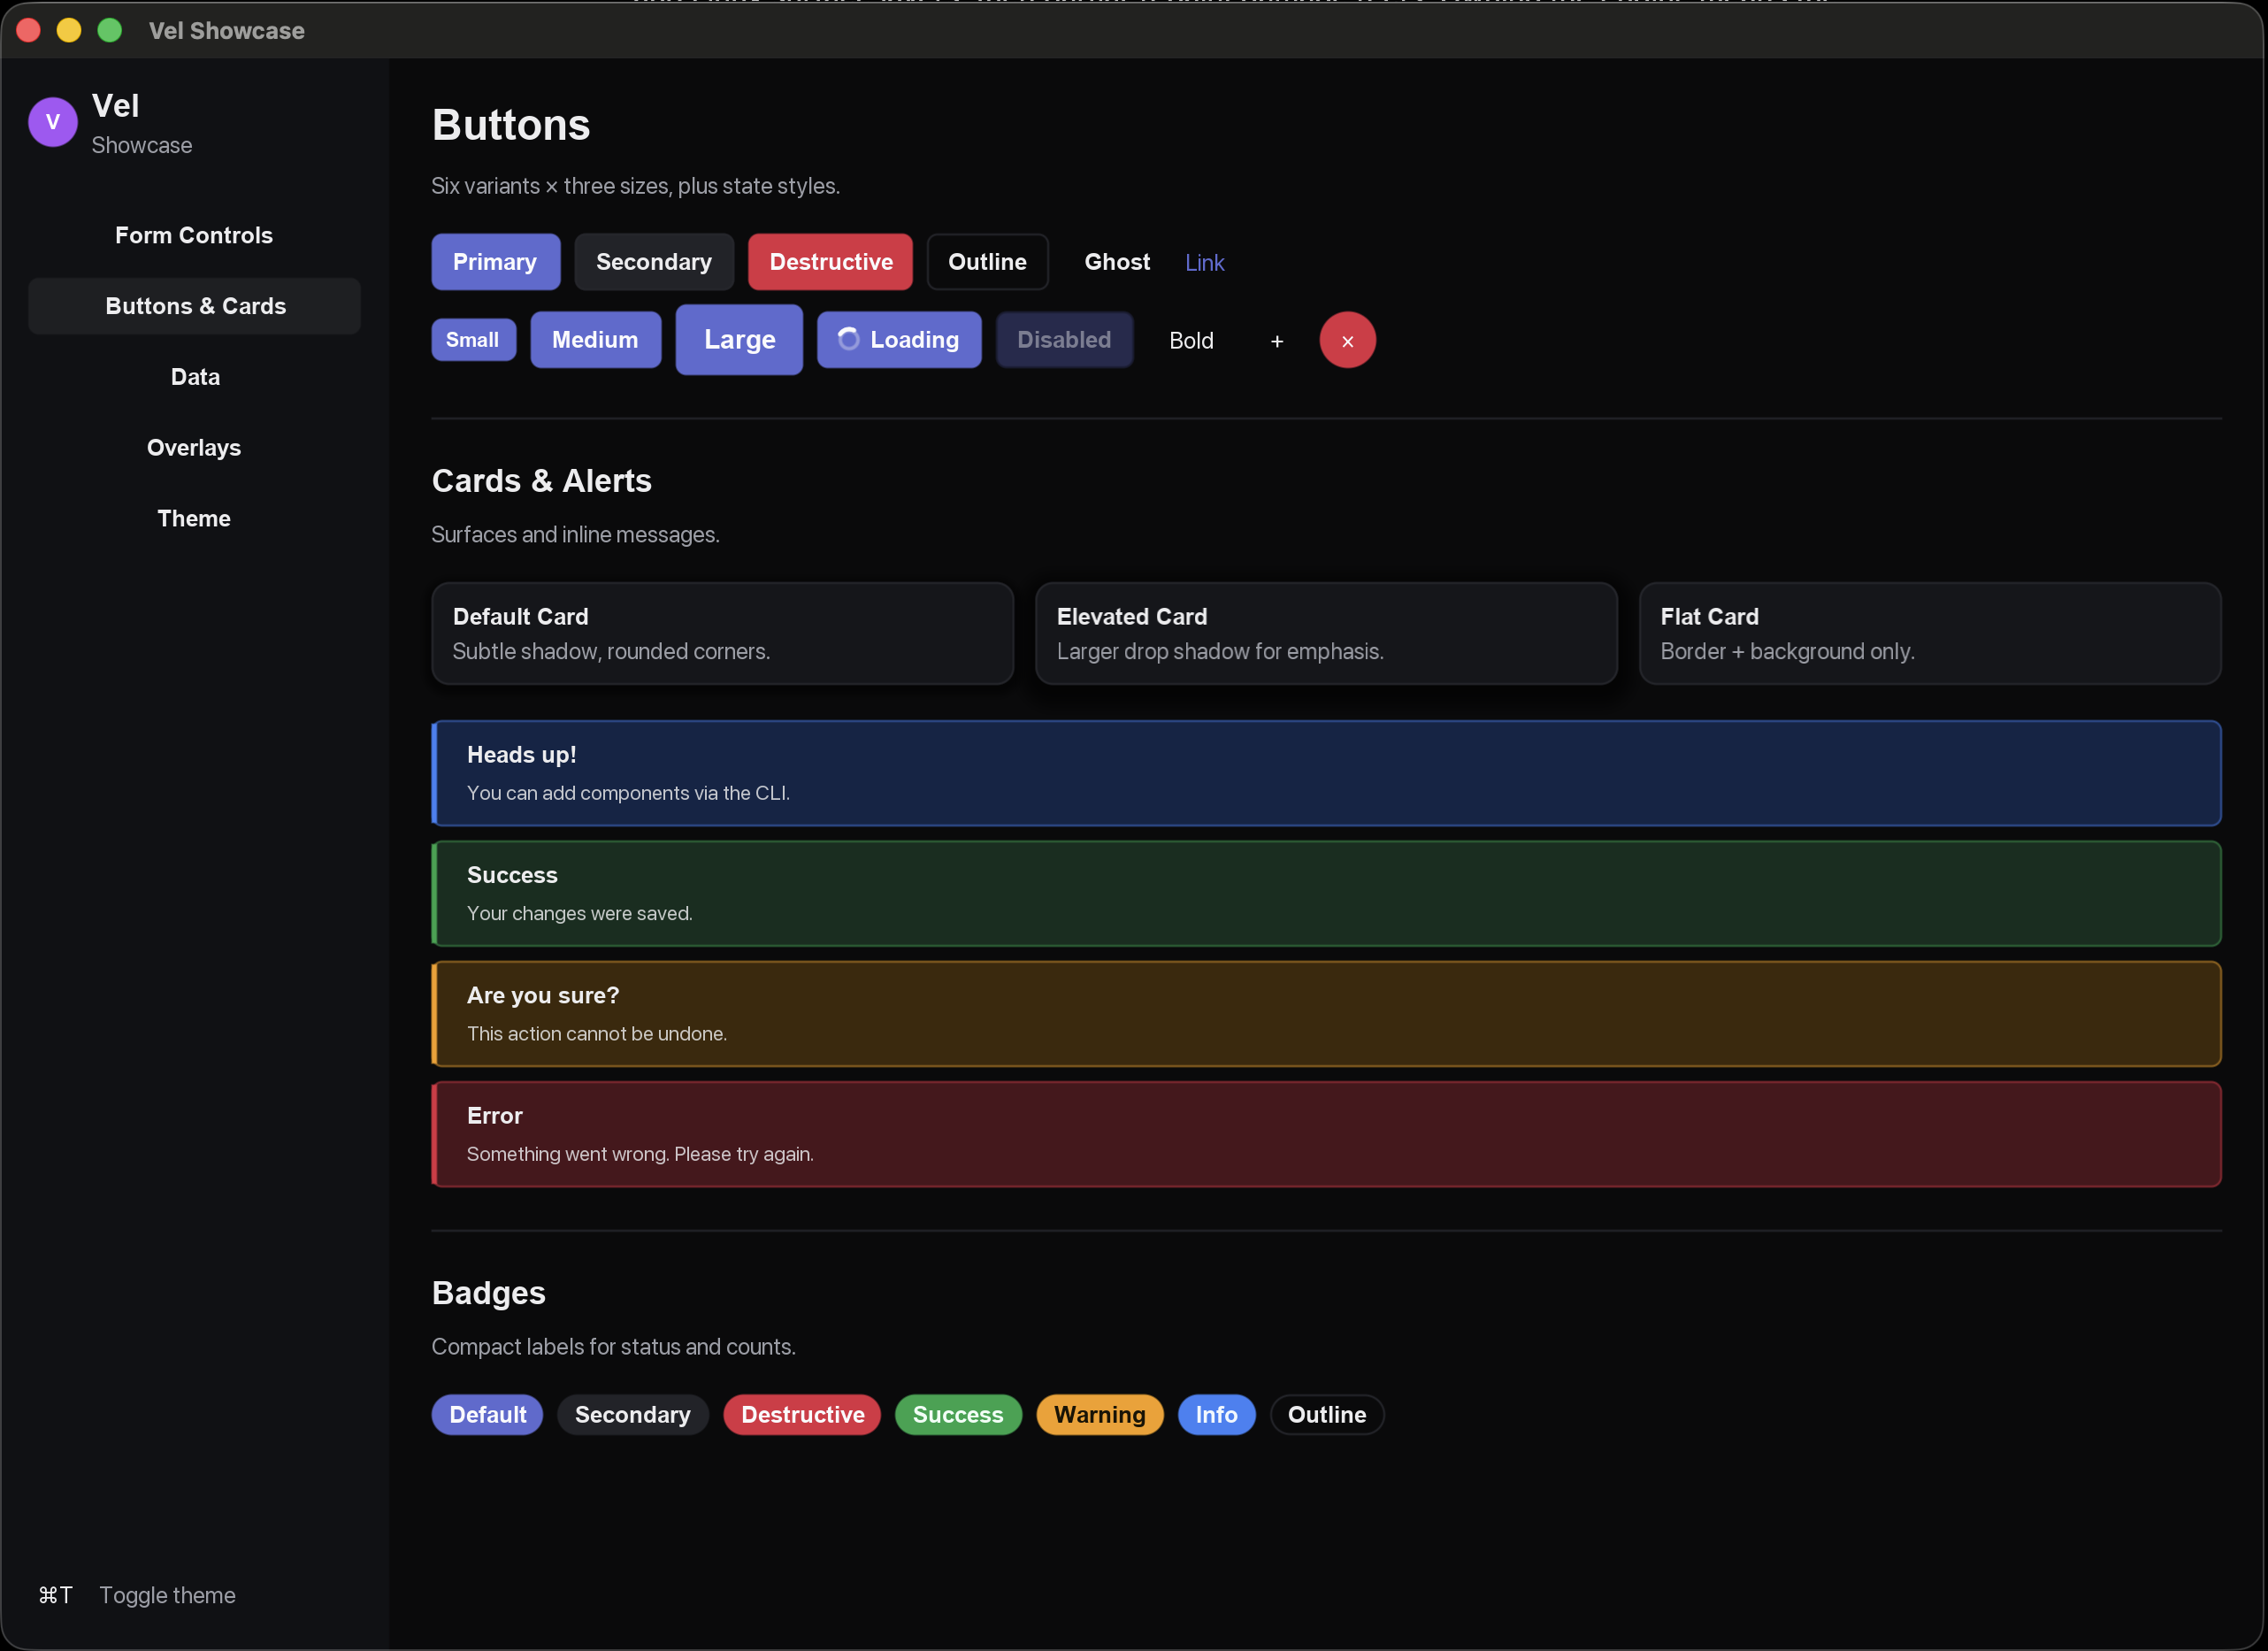Click the red round X button
Viewport: 2268px width, 1651px height.
tap(1347, 341)
